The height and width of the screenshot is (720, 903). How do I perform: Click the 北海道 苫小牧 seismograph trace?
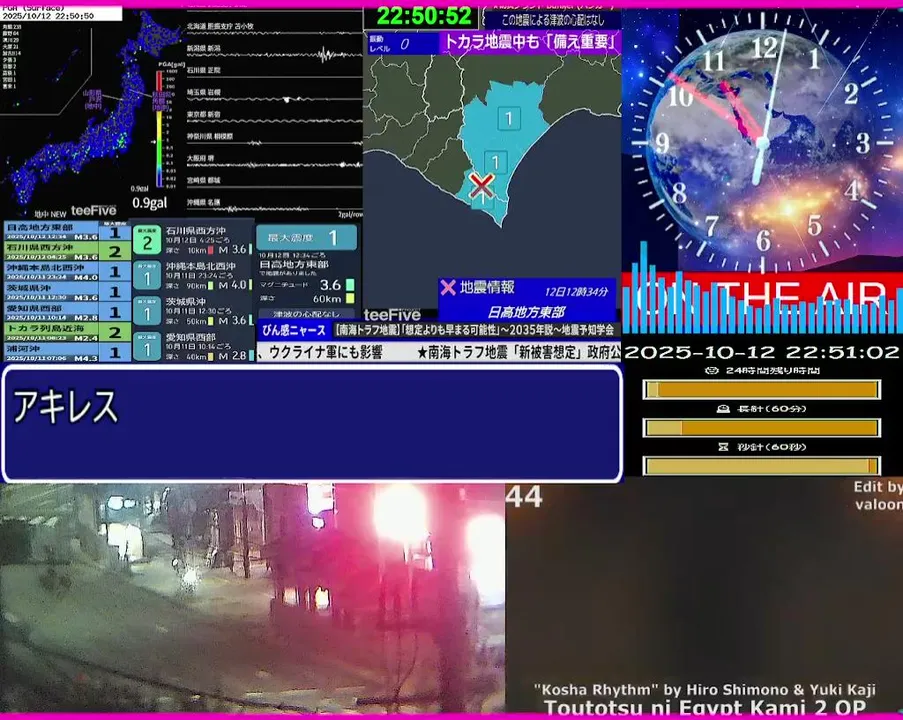275,31
